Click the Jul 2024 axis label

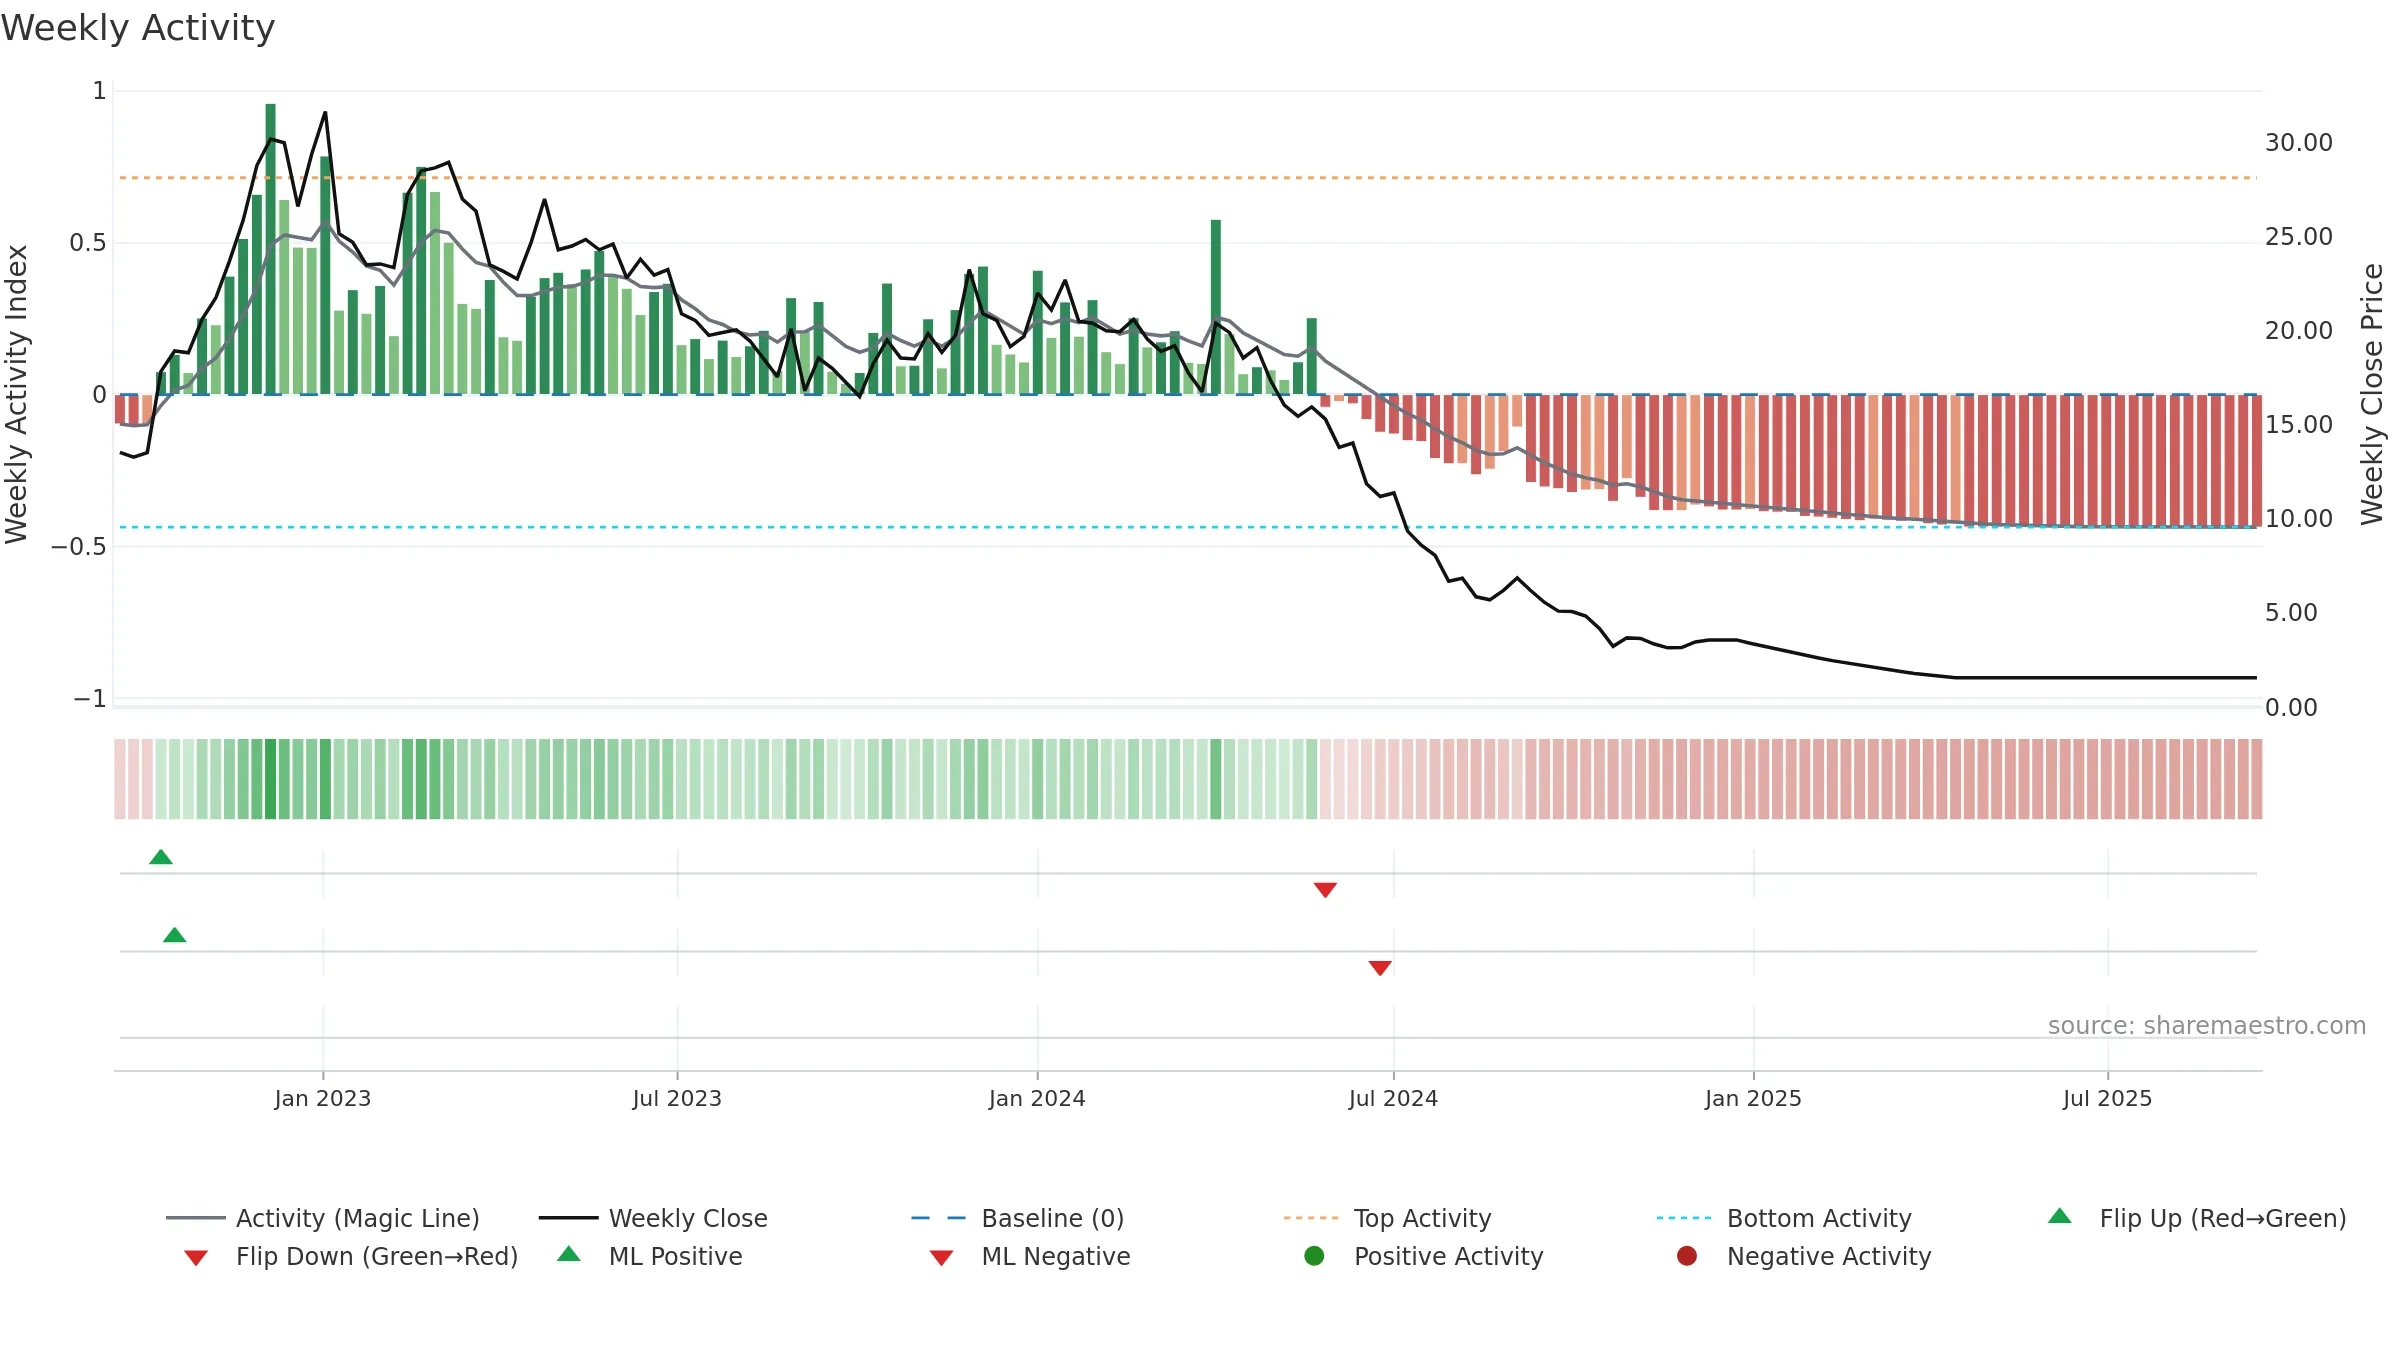point(1393,1098)
